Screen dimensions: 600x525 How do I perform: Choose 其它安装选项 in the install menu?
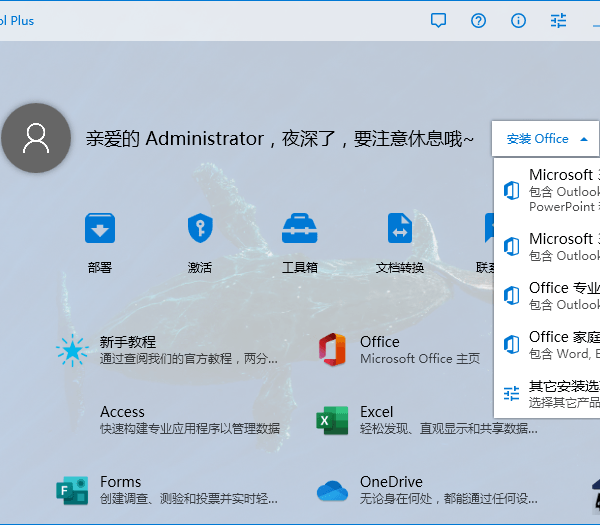coord(548,393)
